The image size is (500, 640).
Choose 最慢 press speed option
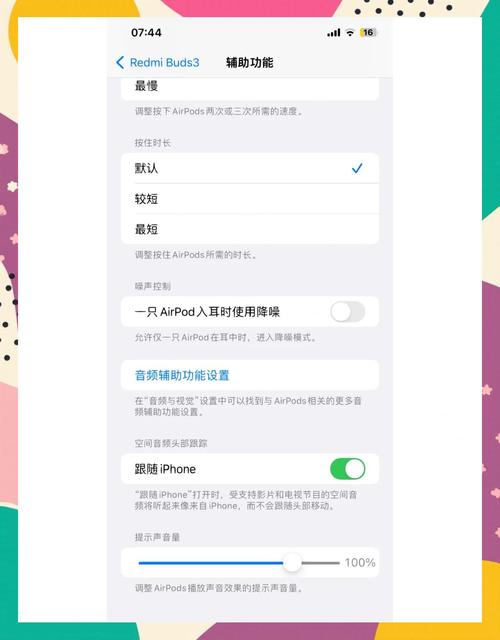pos(250,89)
